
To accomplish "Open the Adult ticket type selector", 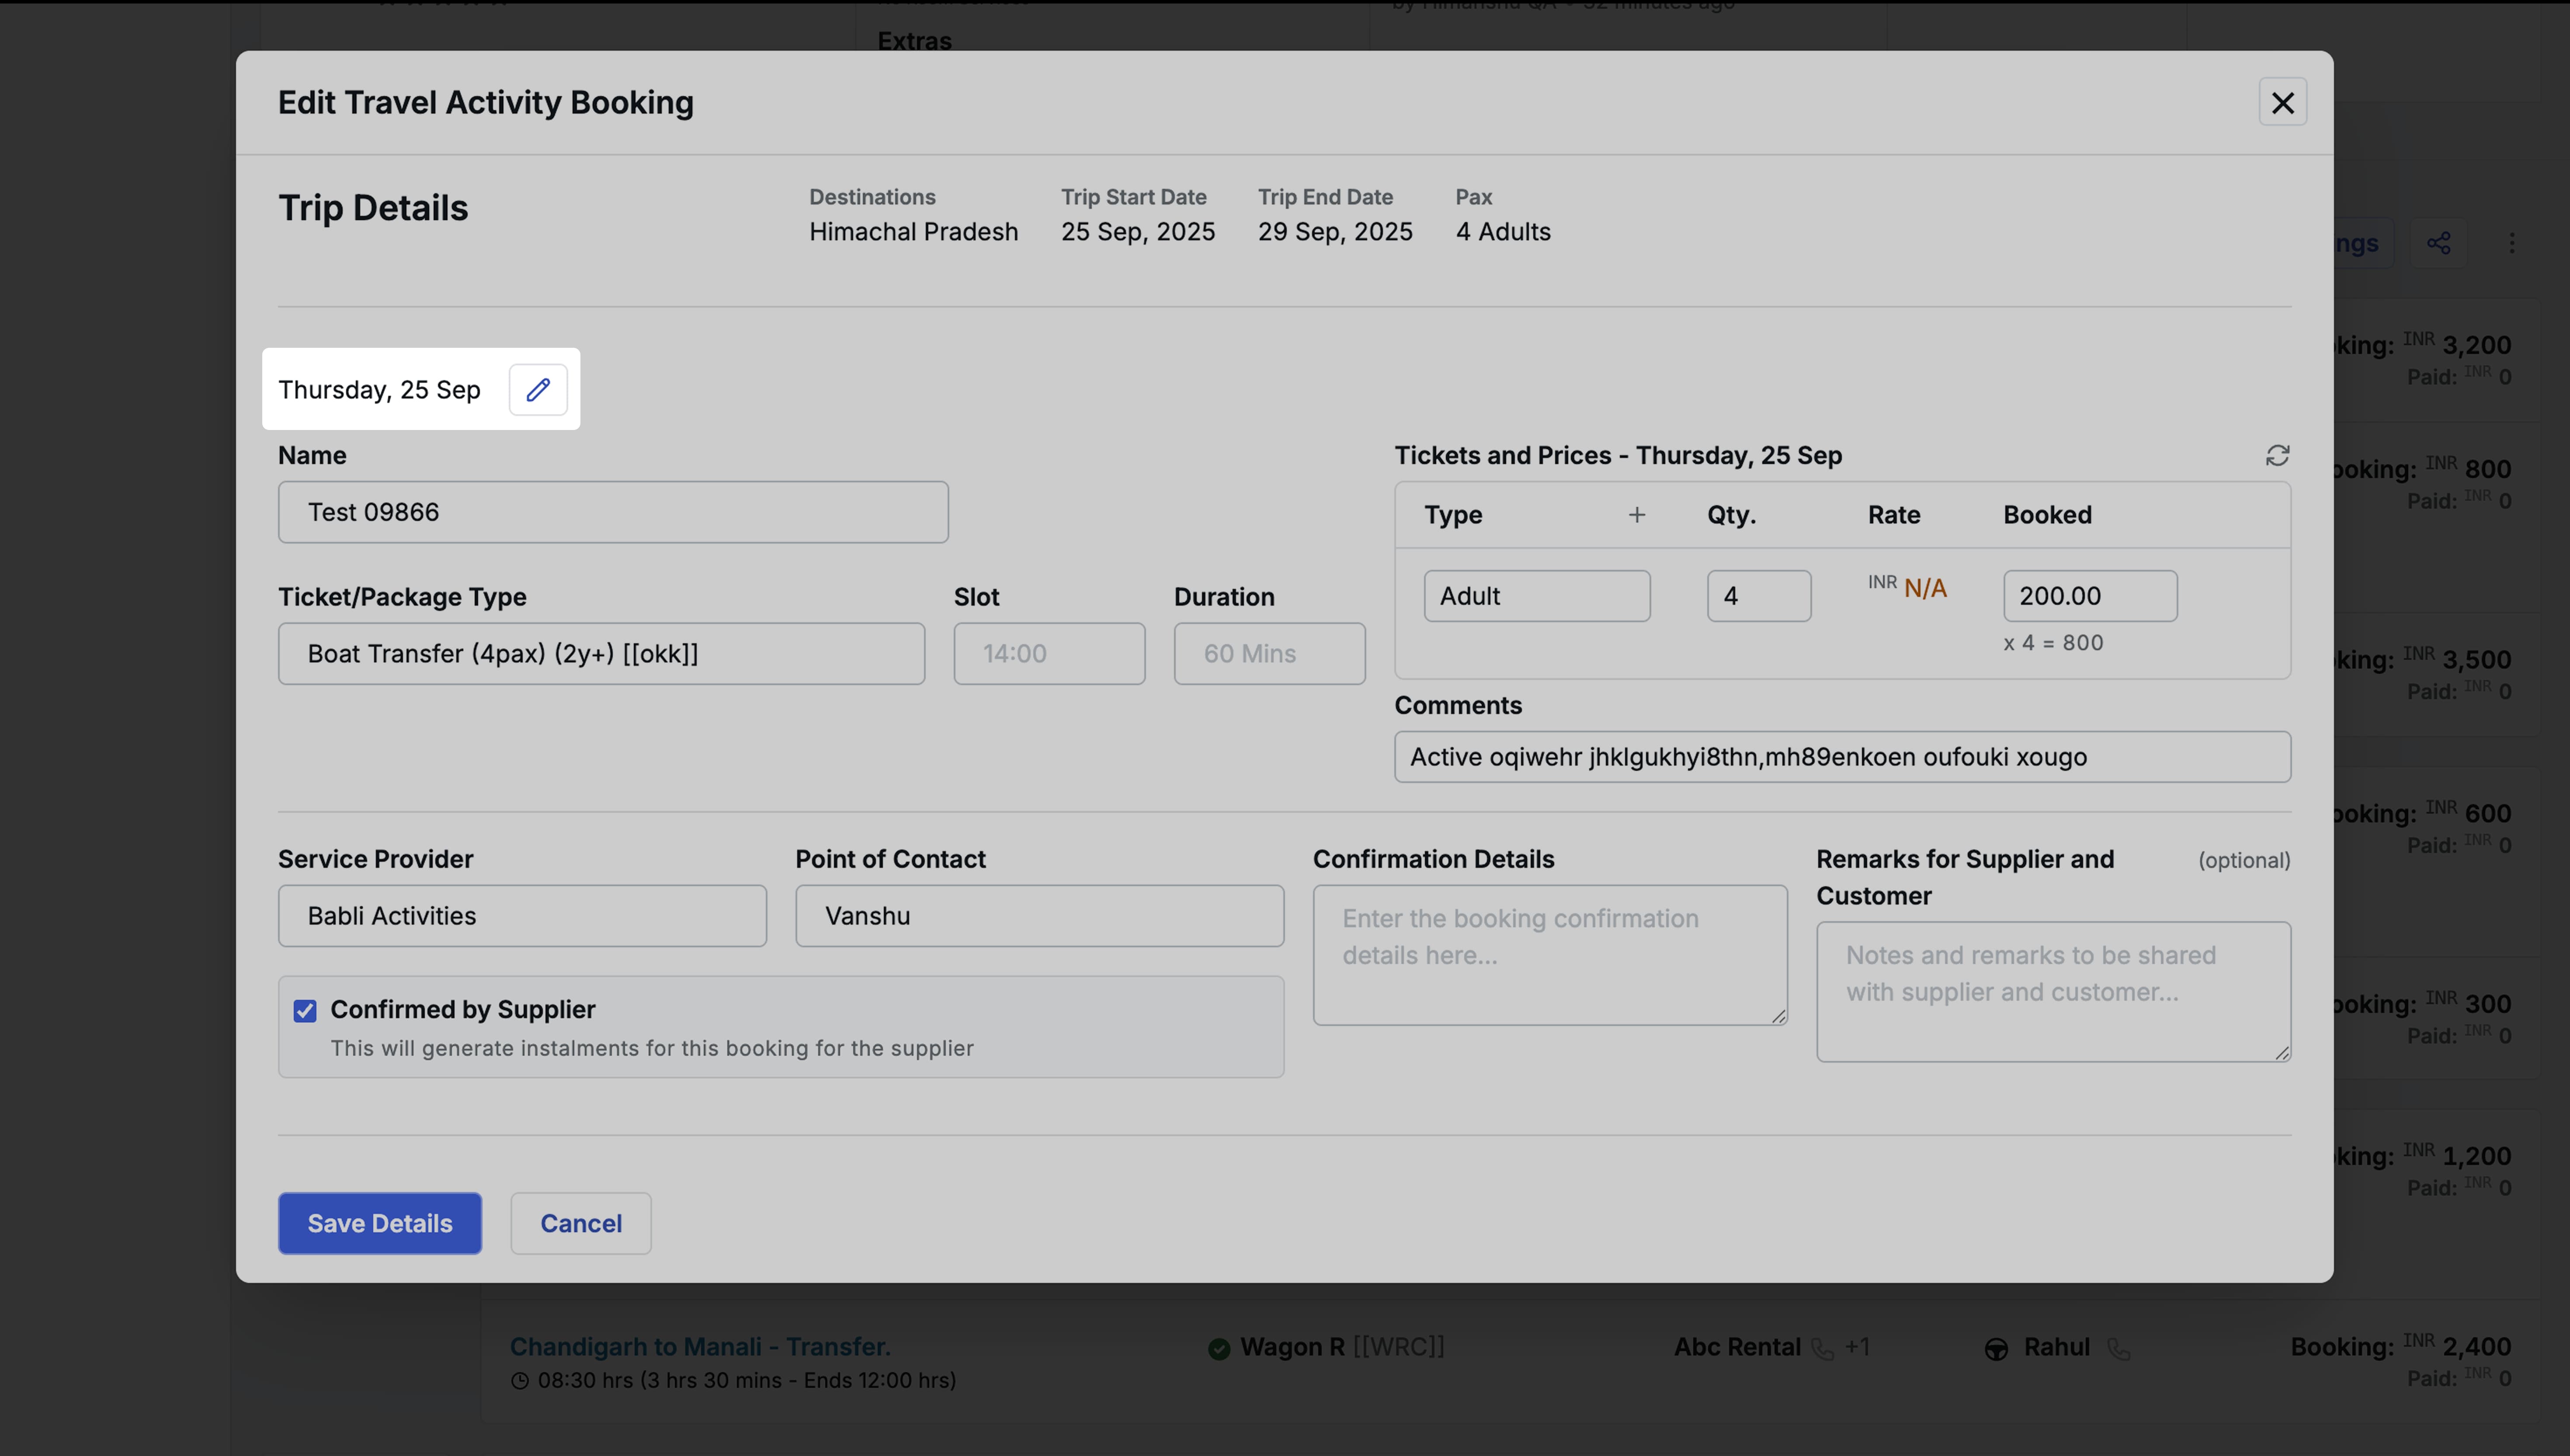I will click(x=1537, y=595).
